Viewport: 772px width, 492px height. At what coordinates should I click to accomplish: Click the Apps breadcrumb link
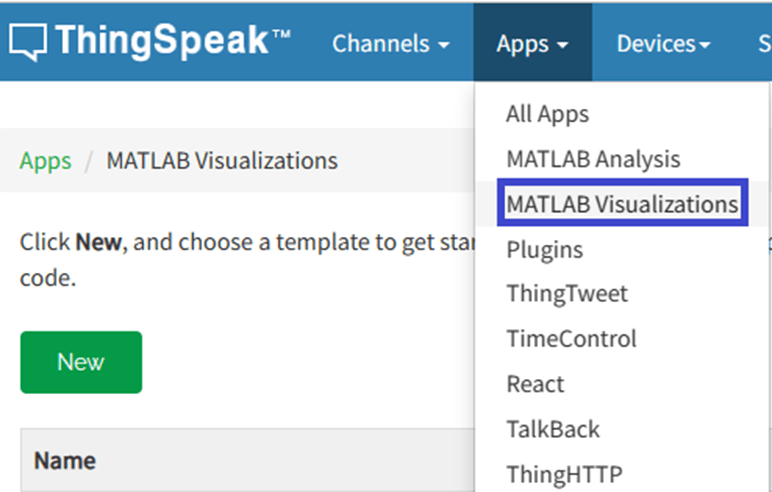coord(45,161)
